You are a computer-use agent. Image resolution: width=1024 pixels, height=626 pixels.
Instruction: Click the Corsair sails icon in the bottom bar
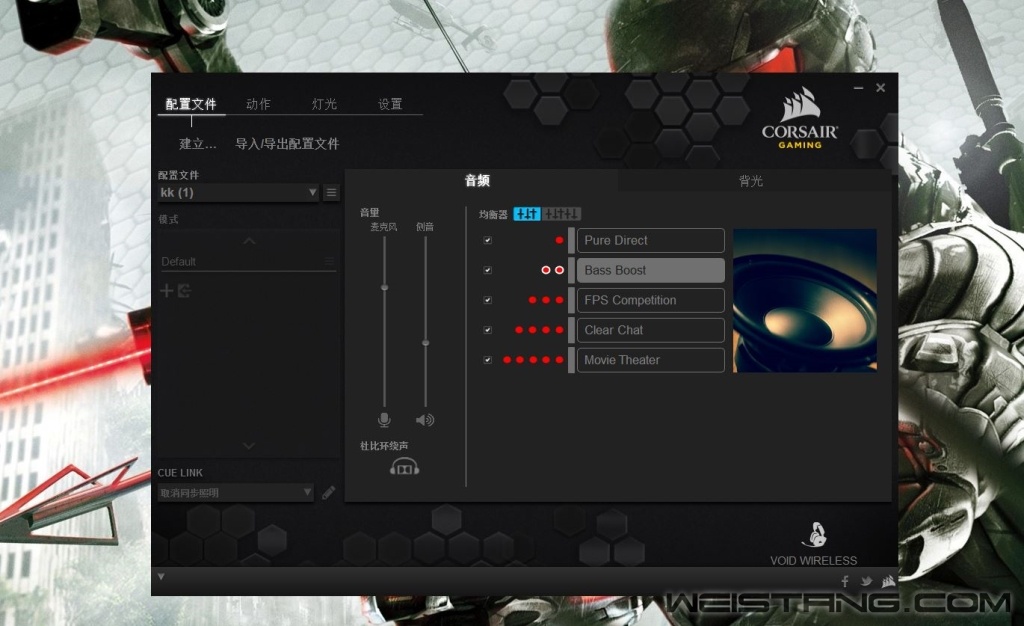coord(888,581)
